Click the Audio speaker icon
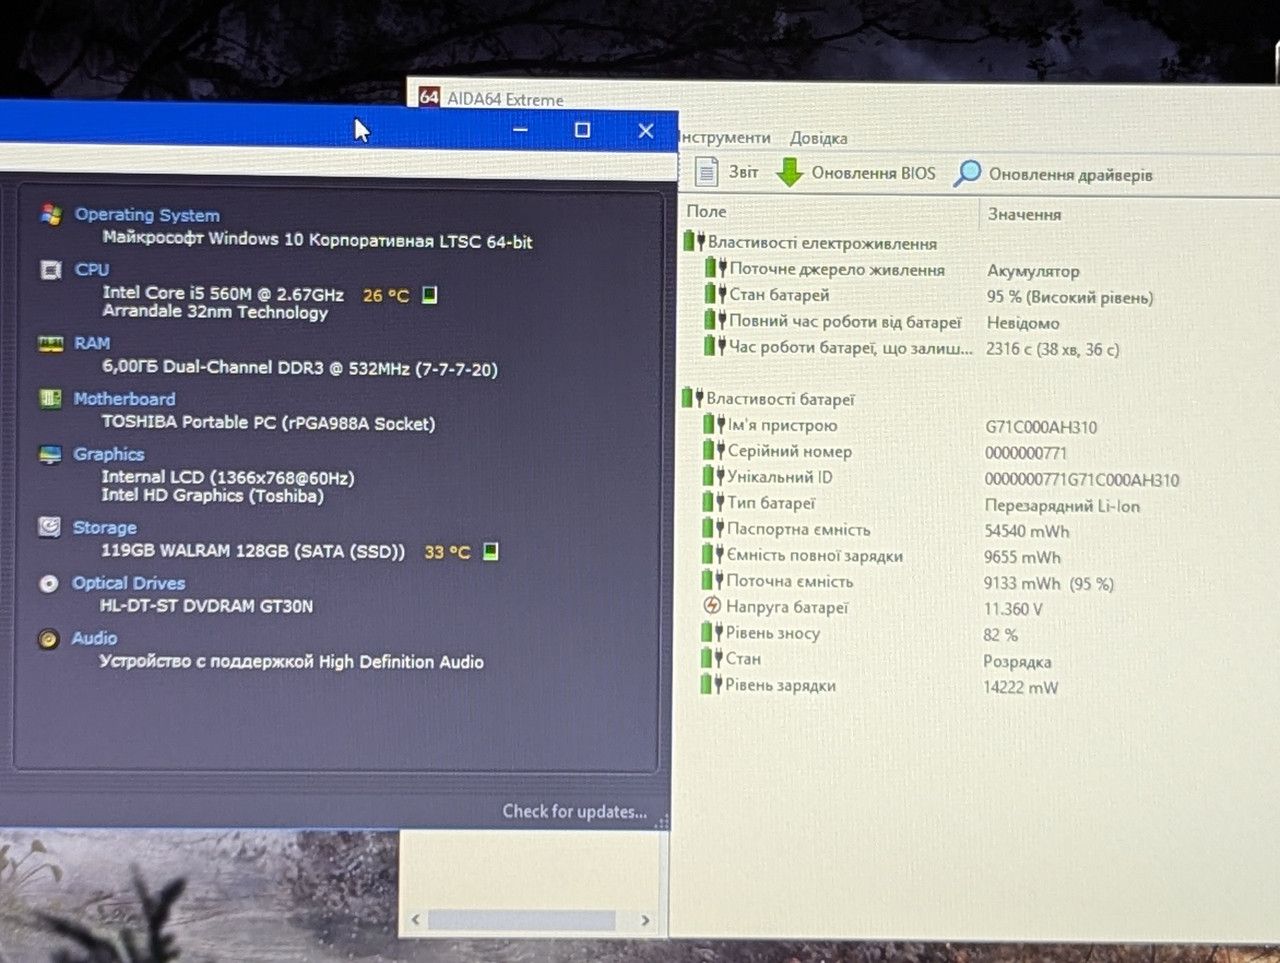 (x=48, y=638)
